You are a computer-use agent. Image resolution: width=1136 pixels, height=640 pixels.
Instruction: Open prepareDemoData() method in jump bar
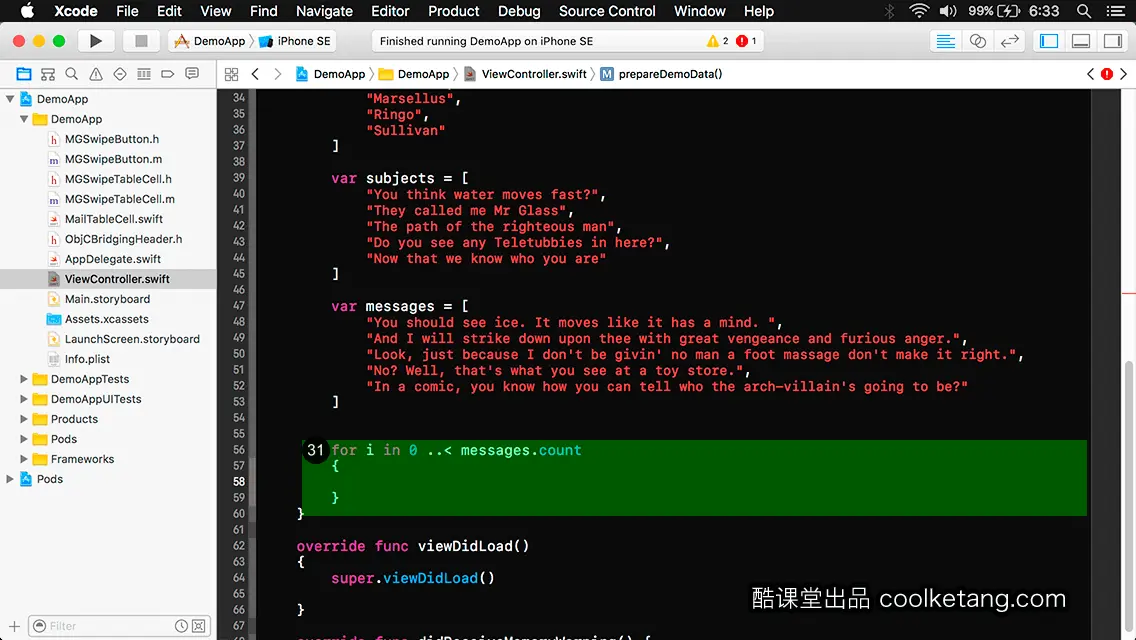point(661,74)
